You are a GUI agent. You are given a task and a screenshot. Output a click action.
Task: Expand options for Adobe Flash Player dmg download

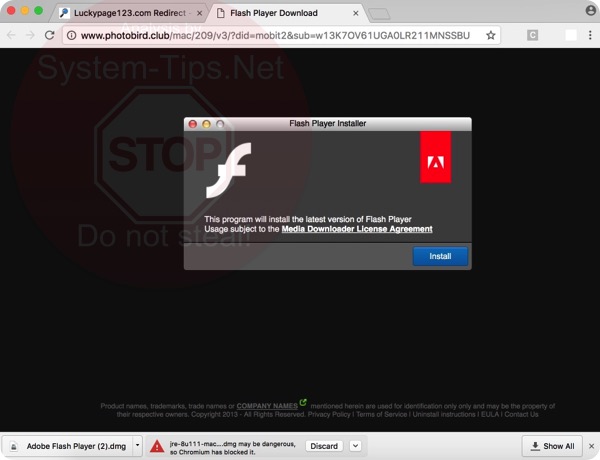(x=137, y=446)
